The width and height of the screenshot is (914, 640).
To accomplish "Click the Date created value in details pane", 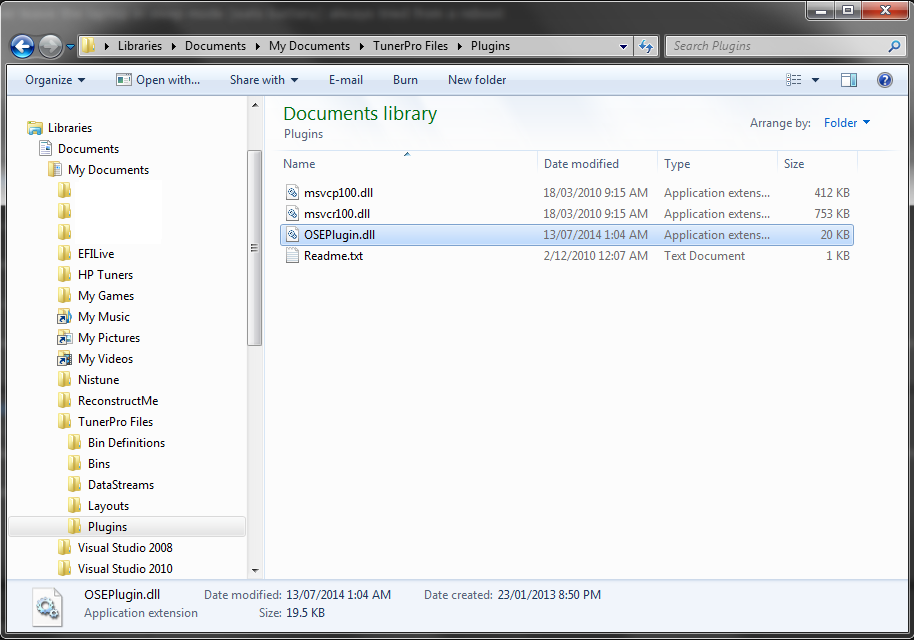I will [549, 595].
